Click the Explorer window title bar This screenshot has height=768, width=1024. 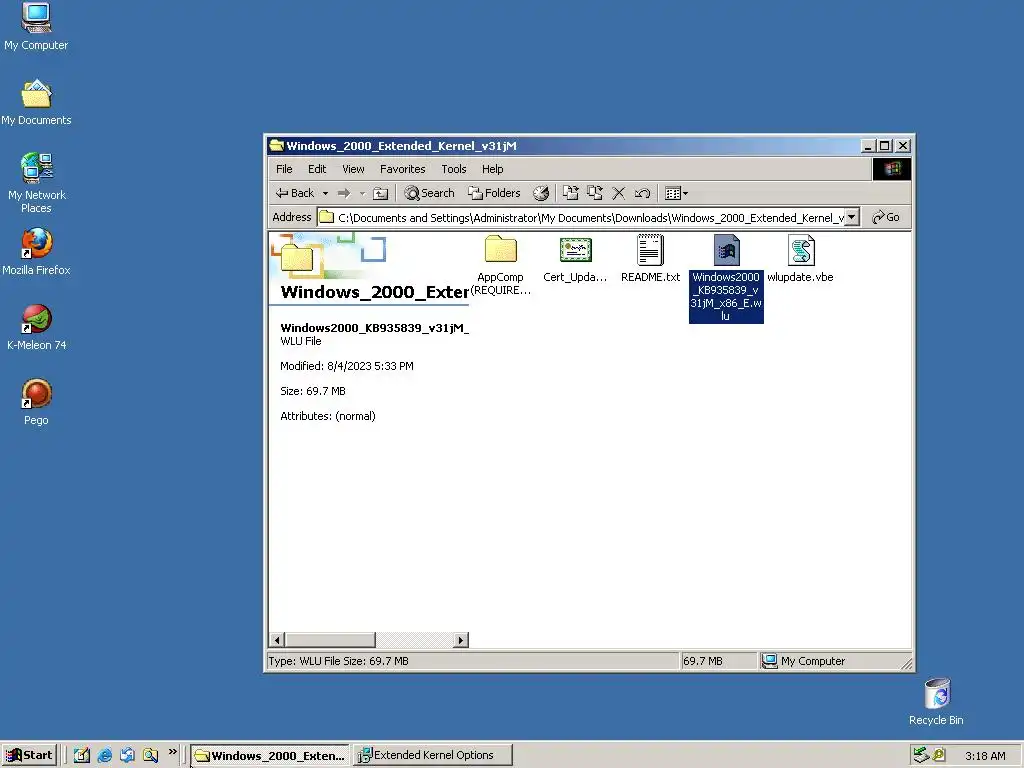tap(562, 146)
